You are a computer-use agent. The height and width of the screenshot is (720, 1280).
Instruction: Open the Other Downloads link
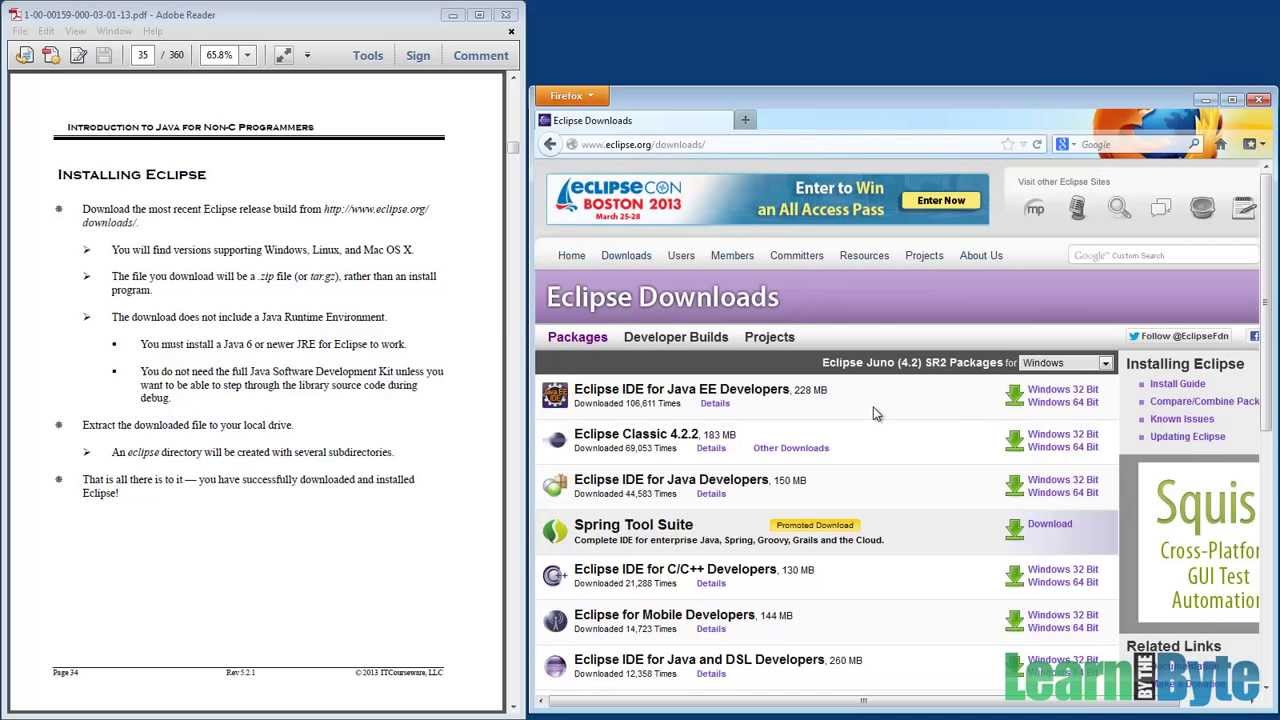point(791,448)
